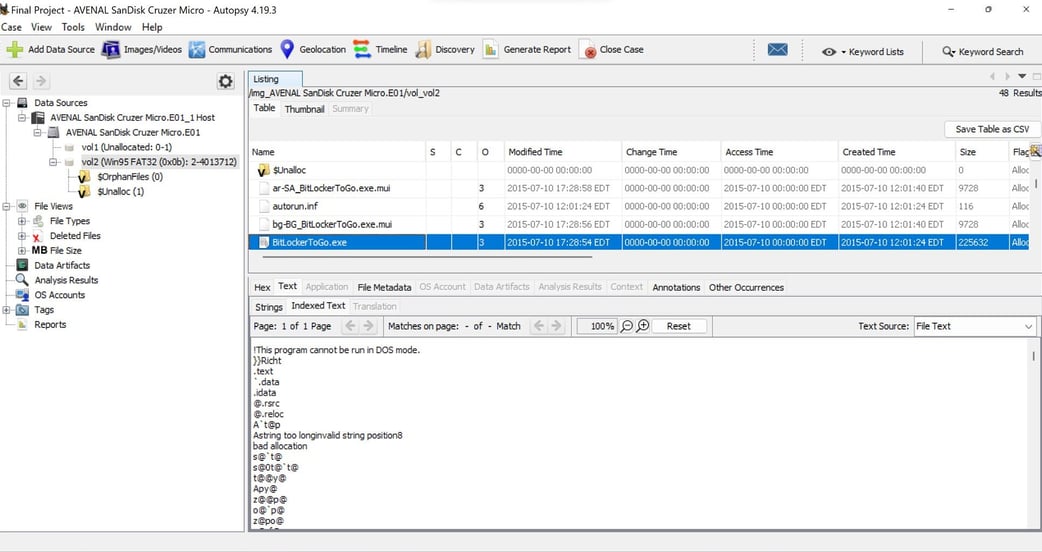Image resolution: width=1042 pixels, height=552 pixels.
Task: Click the table column chooser icon
Action: tap(1035, 152)
